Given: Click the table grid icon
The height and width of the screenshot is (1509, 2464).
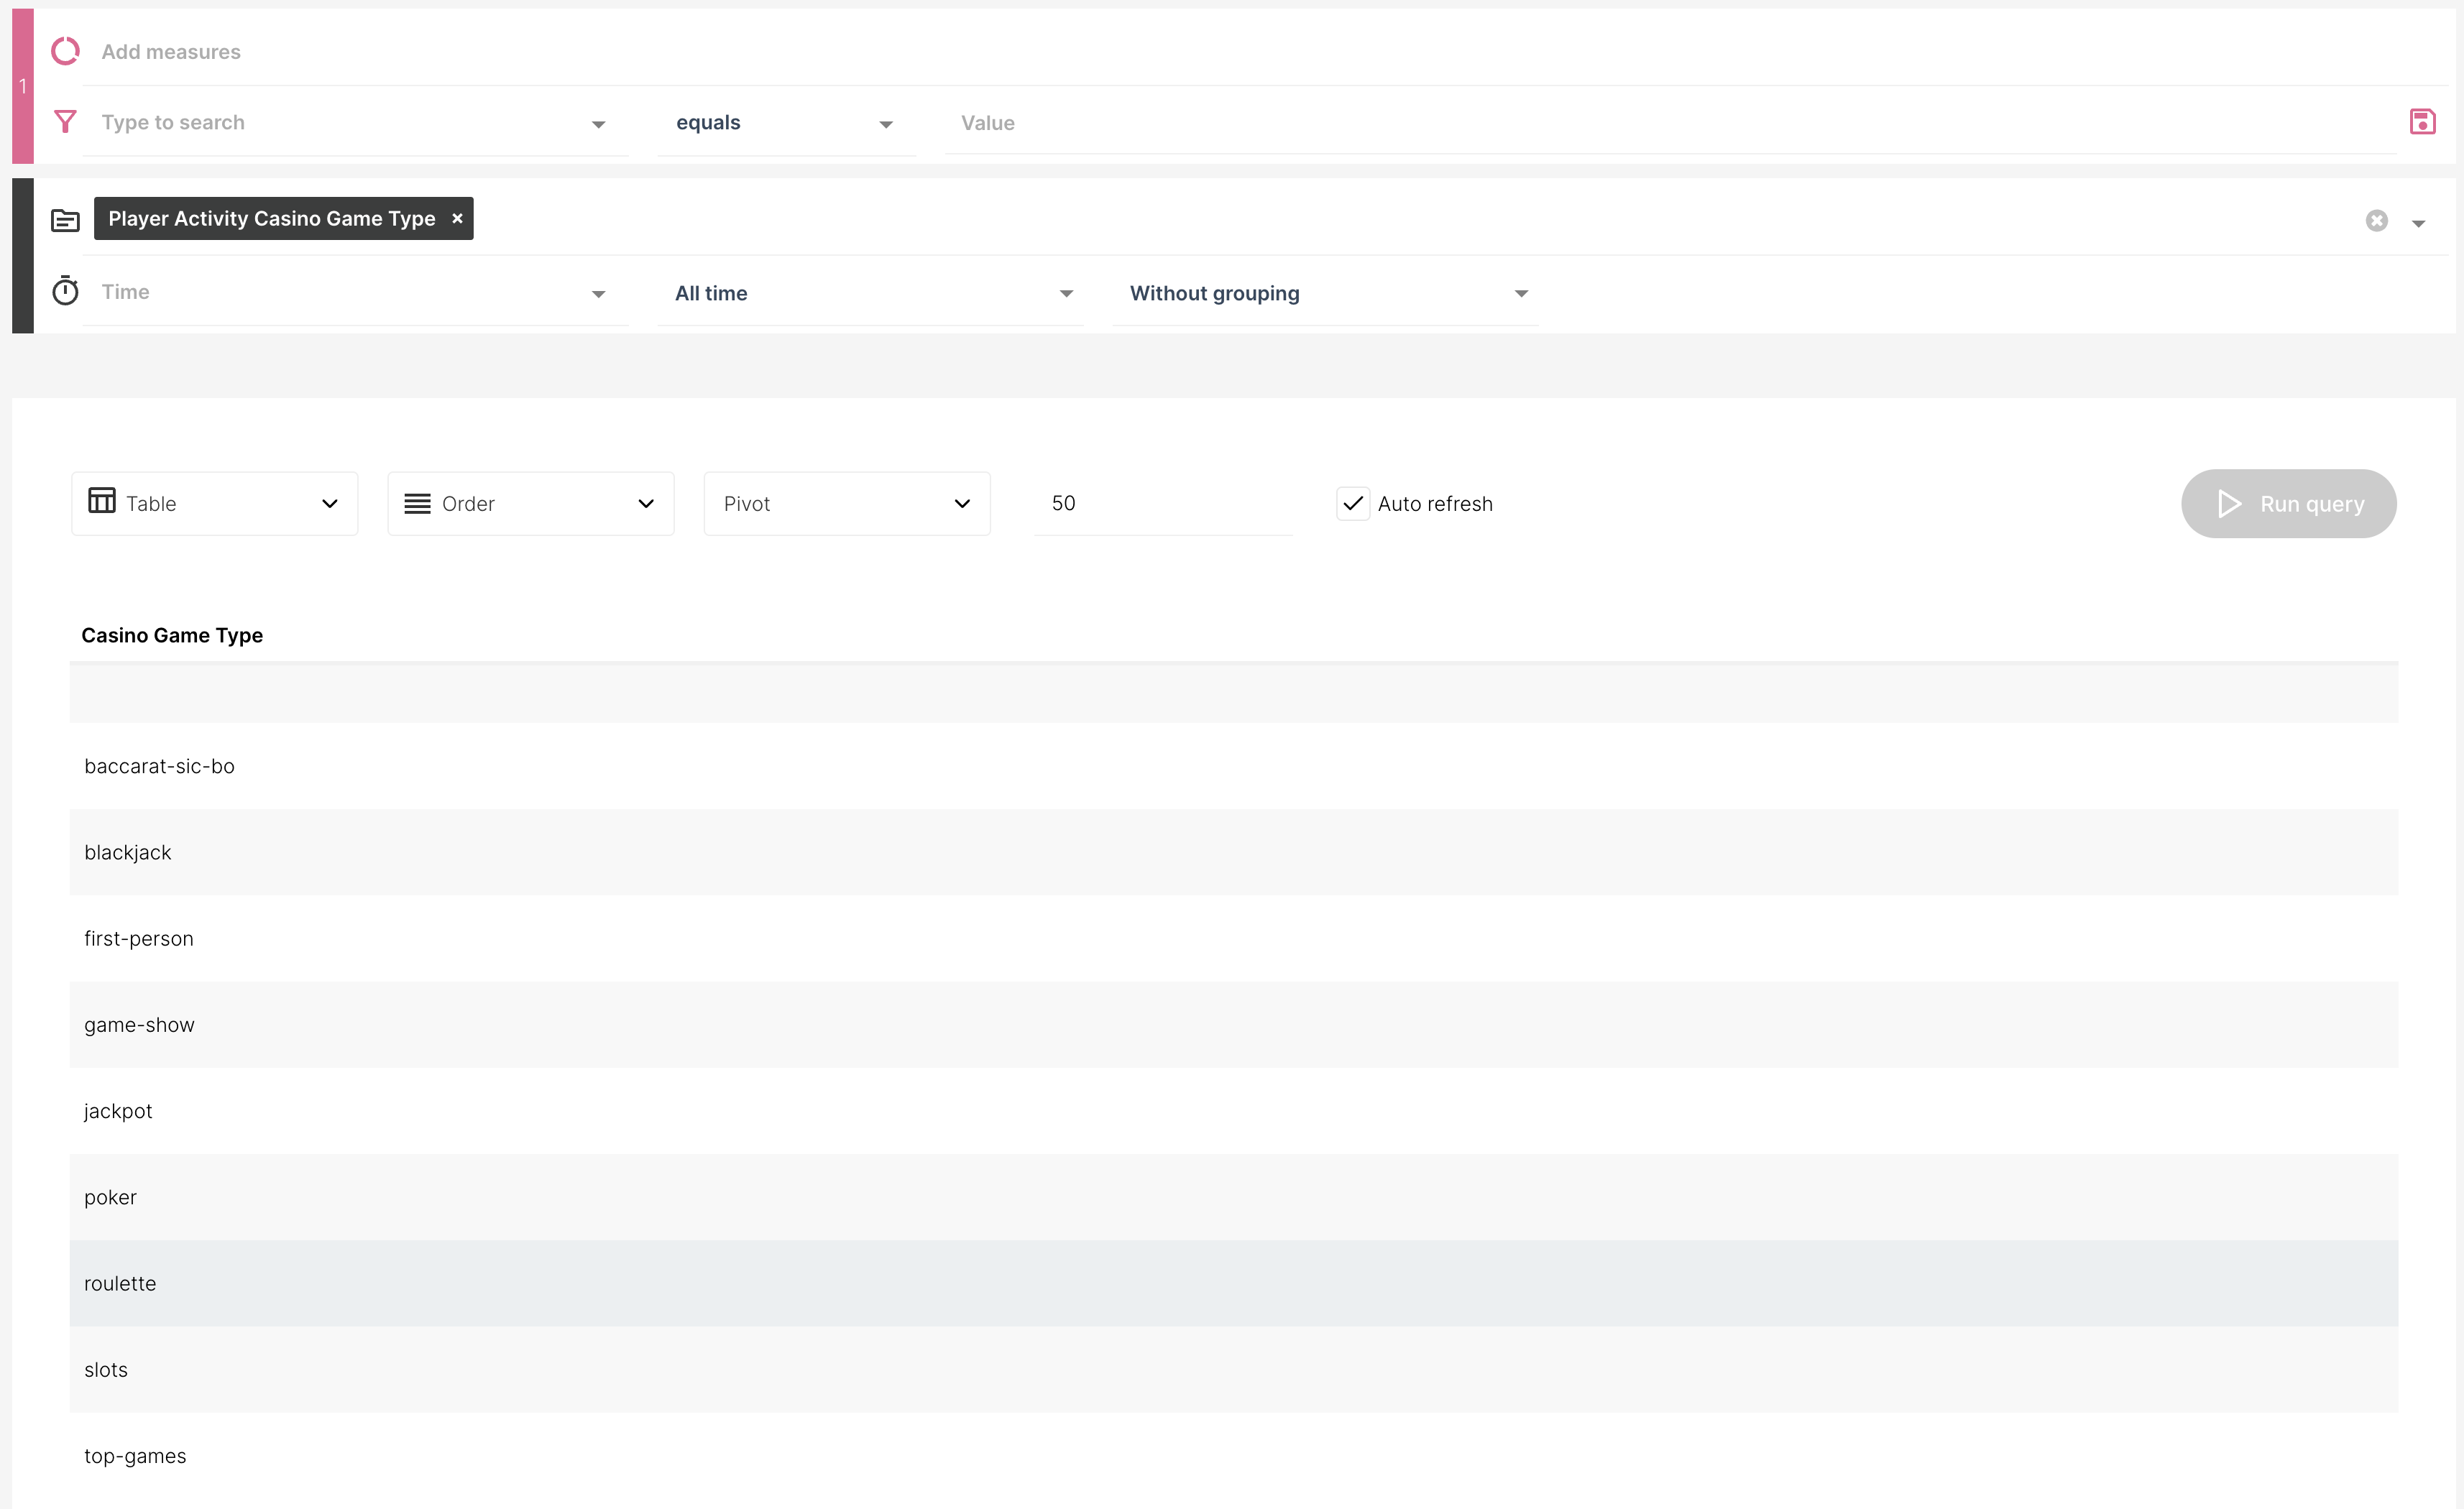Looking at the screenshot, I should tap(102, 501).
